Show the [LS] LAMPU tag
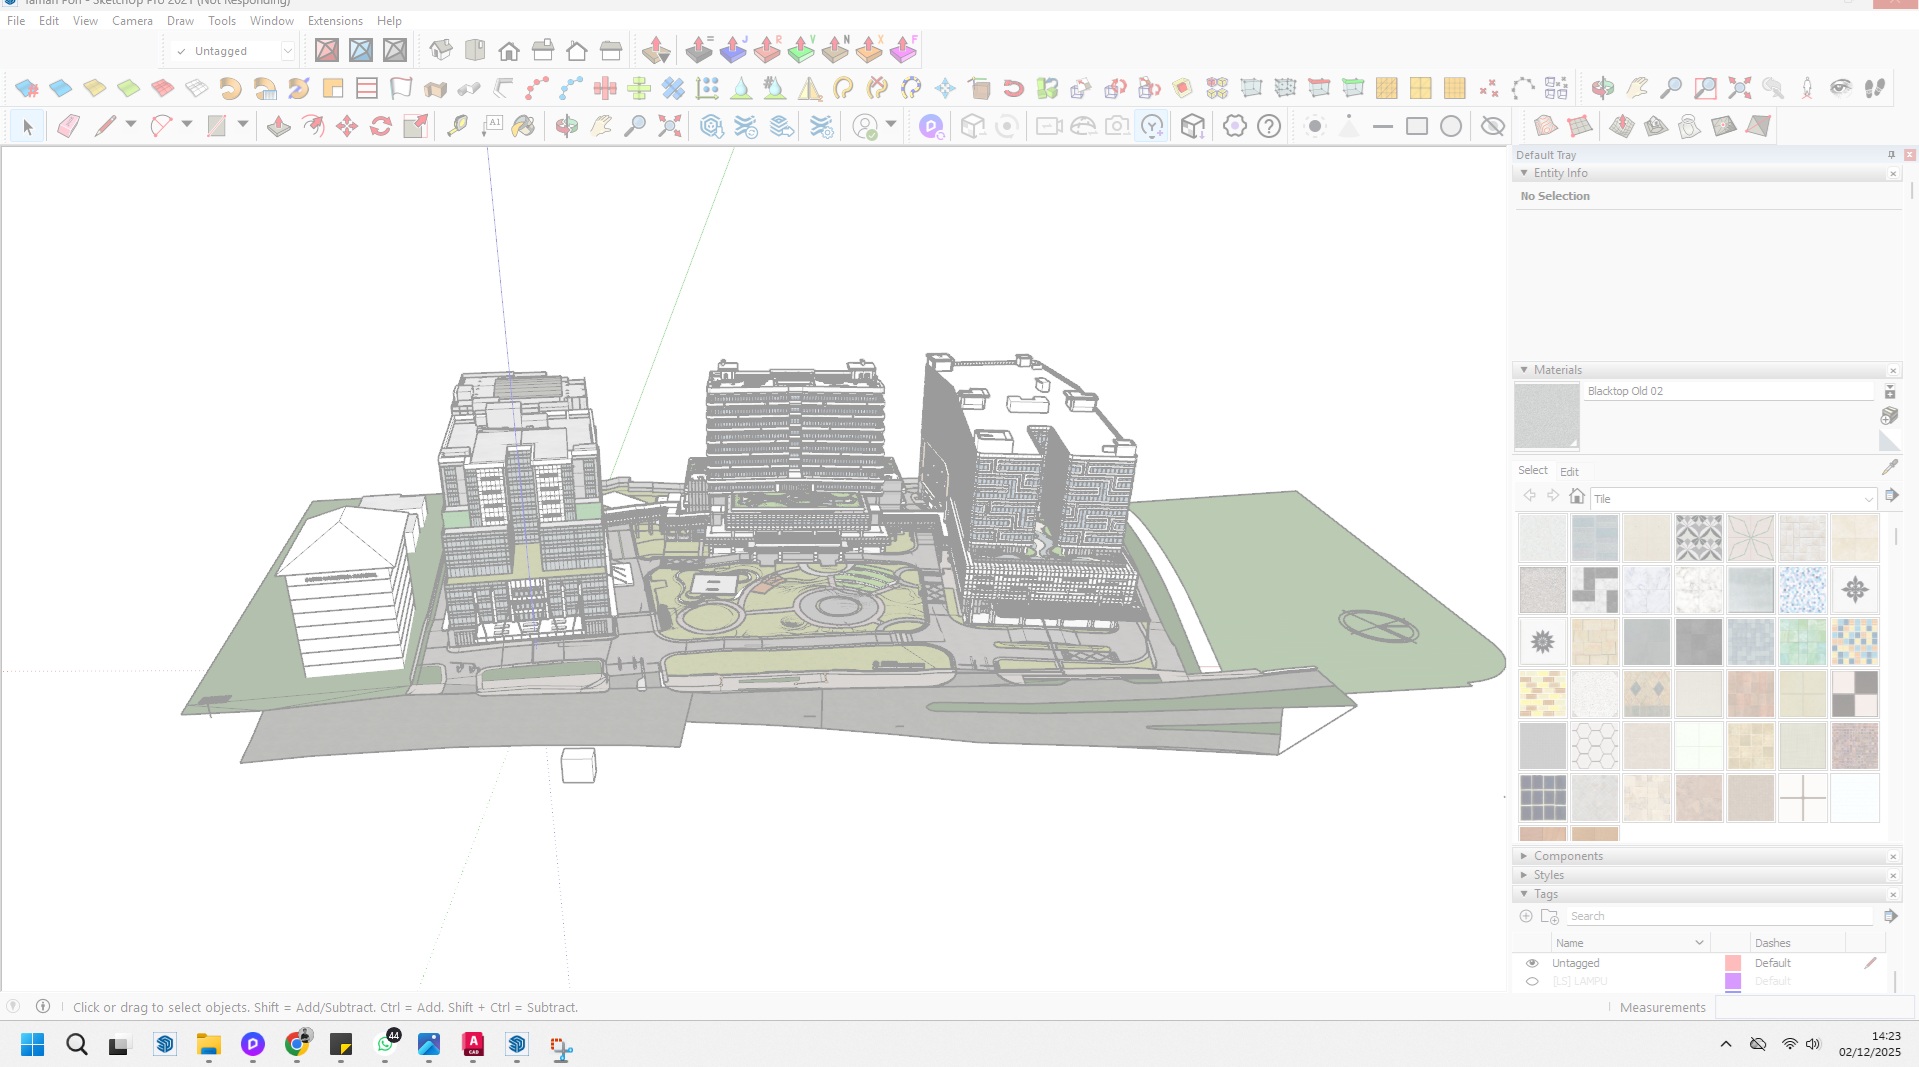Viewport: 1919px width, 1067px height. pyautogui.click(x=1532, y=981)
